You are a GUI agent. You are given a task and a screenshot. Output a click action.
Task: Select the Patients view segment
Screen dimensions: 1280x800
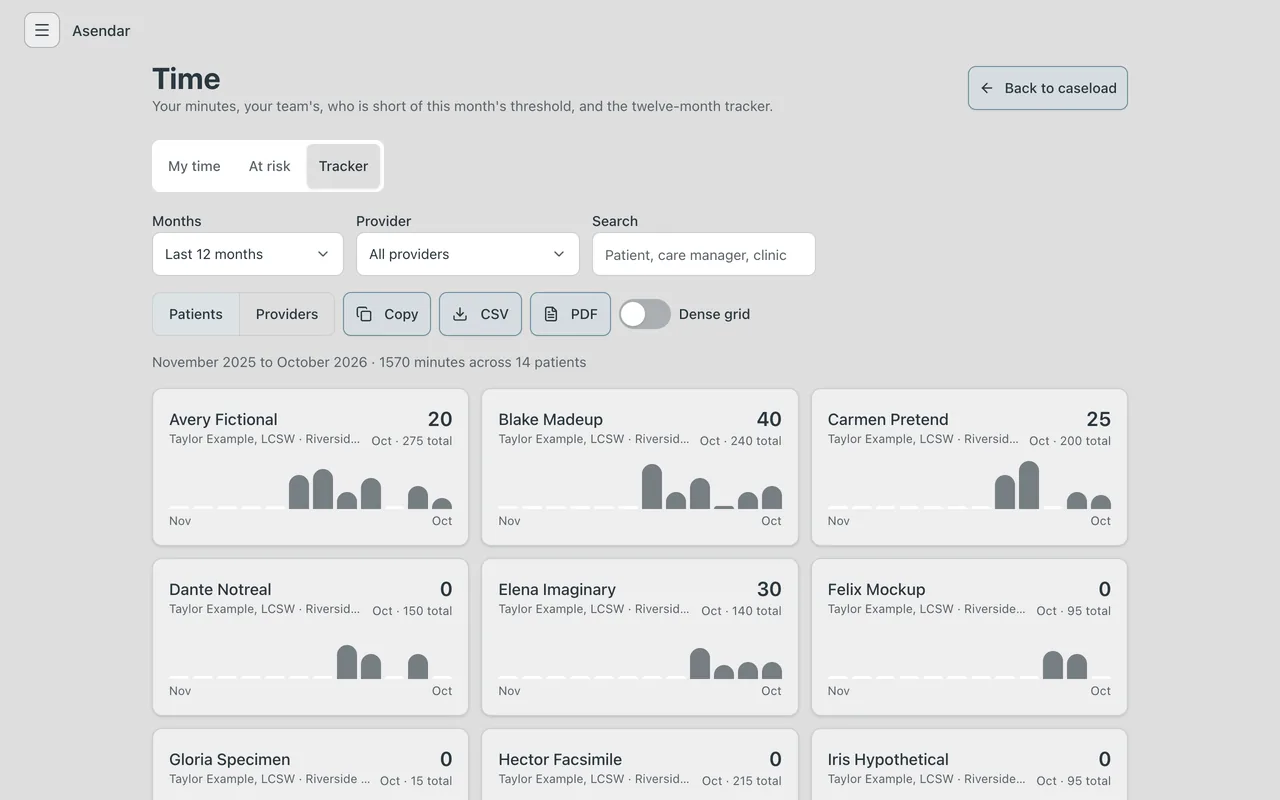pos(196,314)
